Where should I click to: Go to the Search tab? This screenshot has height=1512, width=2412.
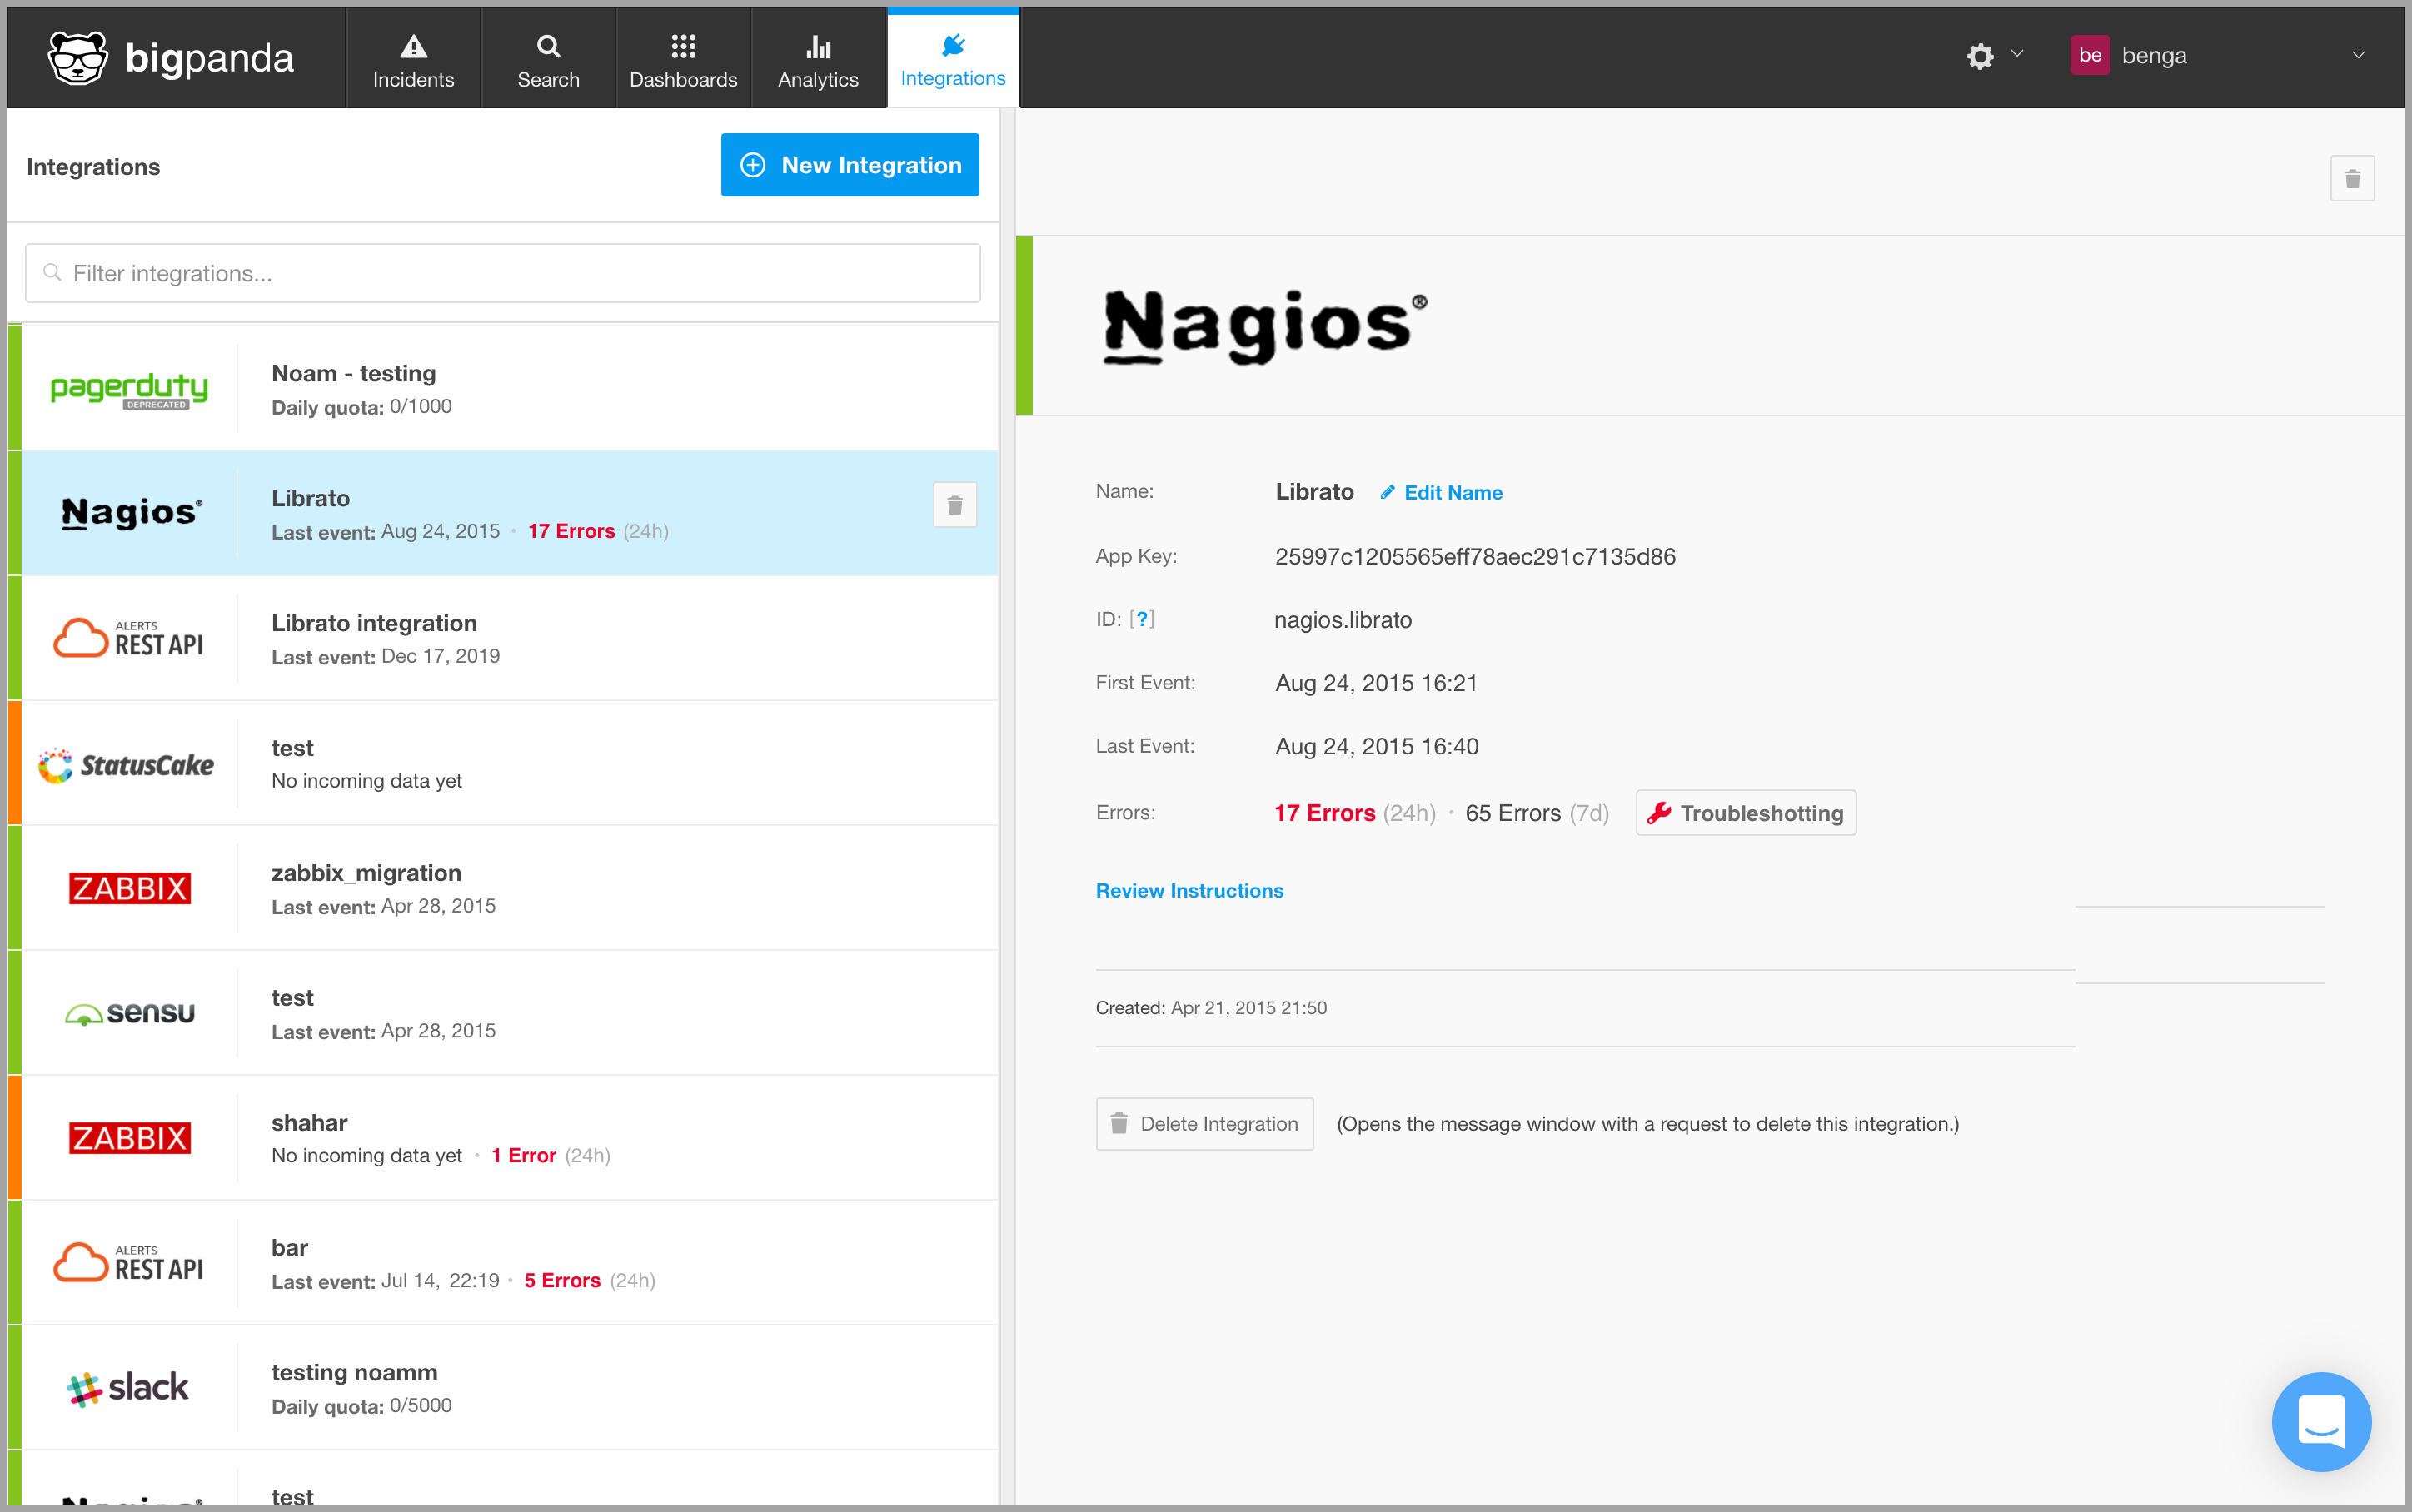pyautogui.click(x=548, y=60)
